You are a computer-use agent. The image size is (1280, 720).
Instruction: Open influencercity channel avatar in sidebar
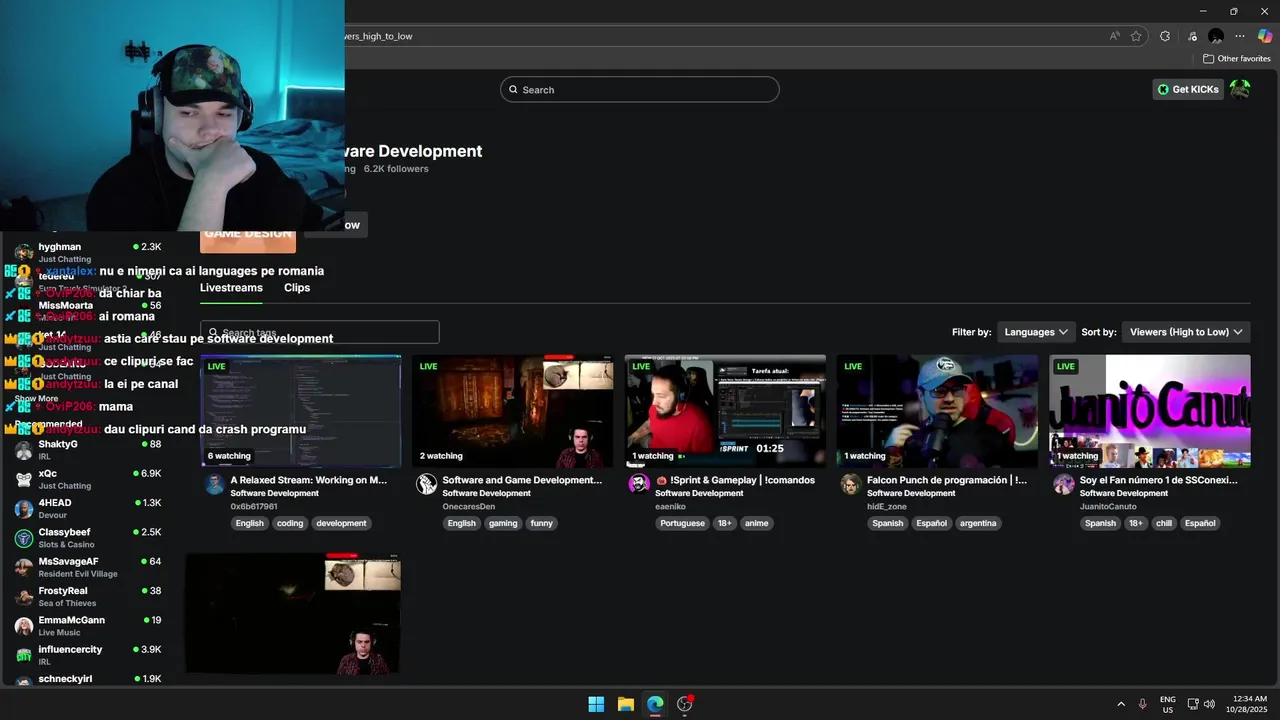point(24,655)
